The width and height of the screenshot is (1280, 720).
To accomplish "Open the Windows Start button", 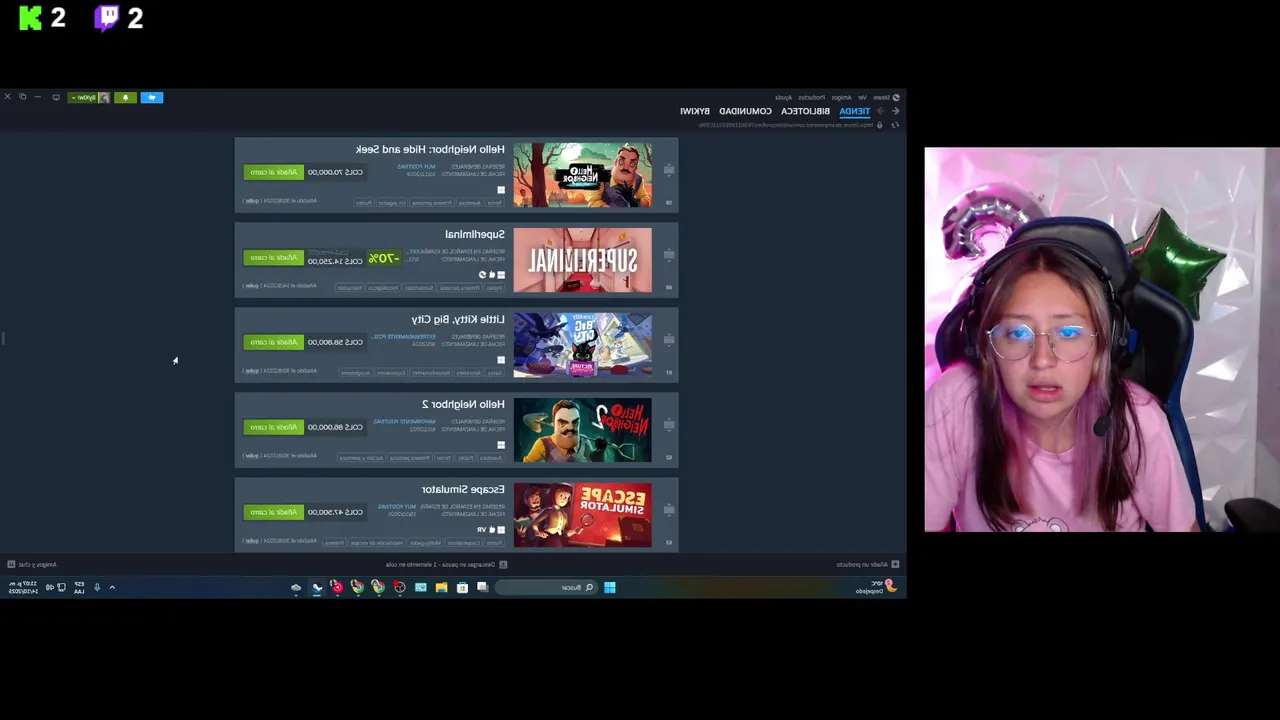I will pyautogui.click(x=610, y=587).
